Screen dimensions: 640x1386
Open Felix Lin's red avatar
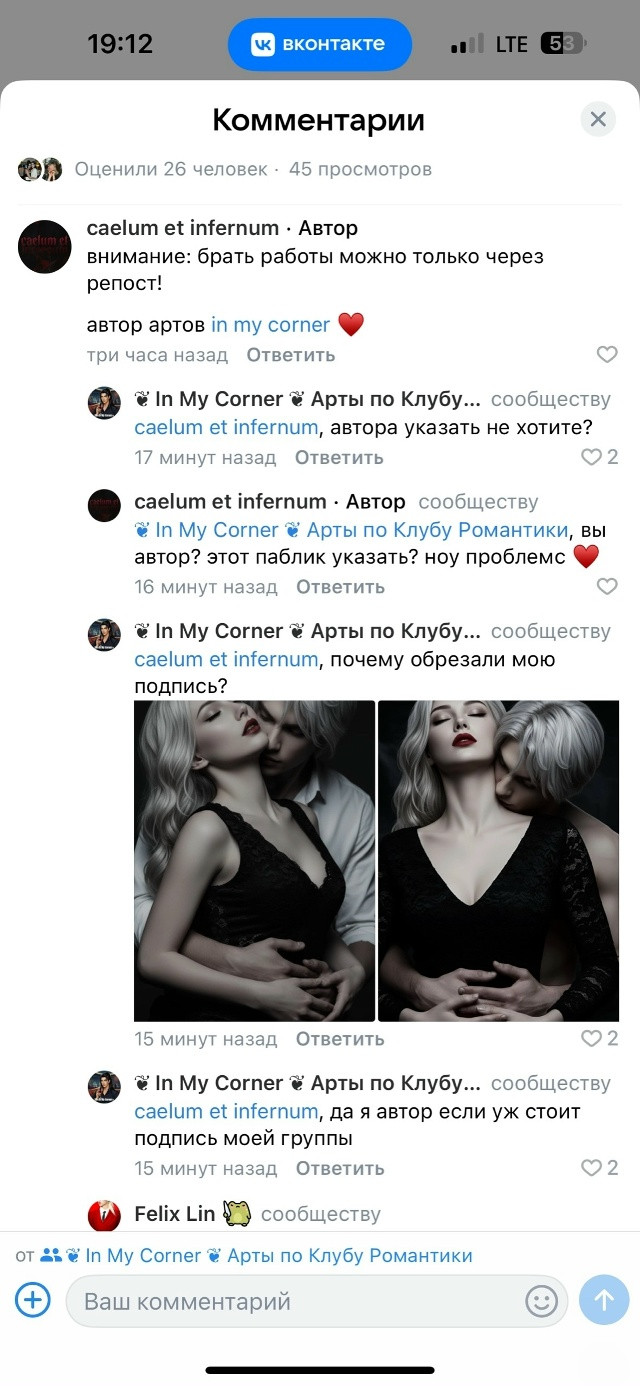point(104,1214)
